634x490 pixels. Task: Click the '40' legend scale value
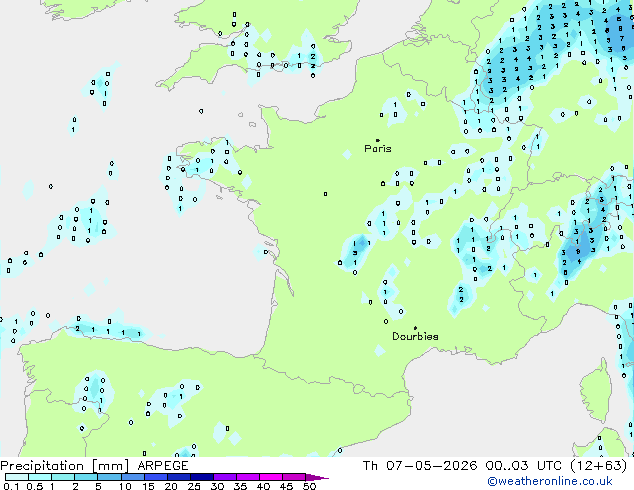pos(263,486)
